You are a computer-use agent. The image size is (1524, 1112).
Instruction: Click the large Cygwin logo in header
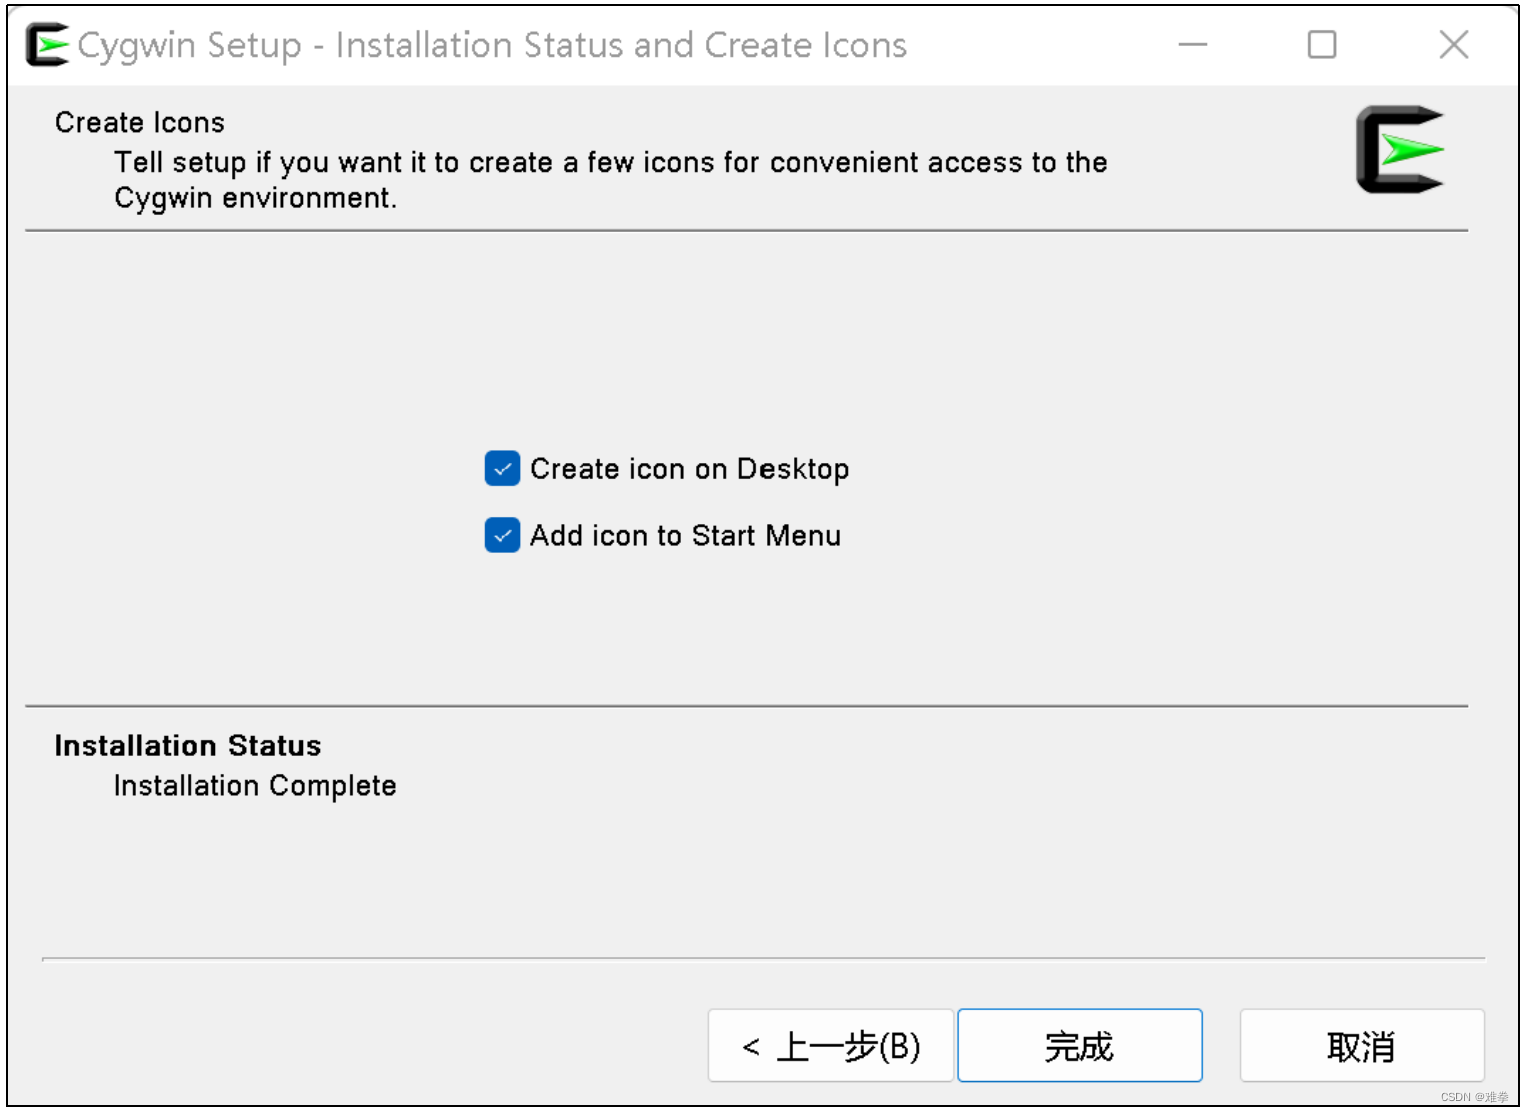pos(1400,150)
